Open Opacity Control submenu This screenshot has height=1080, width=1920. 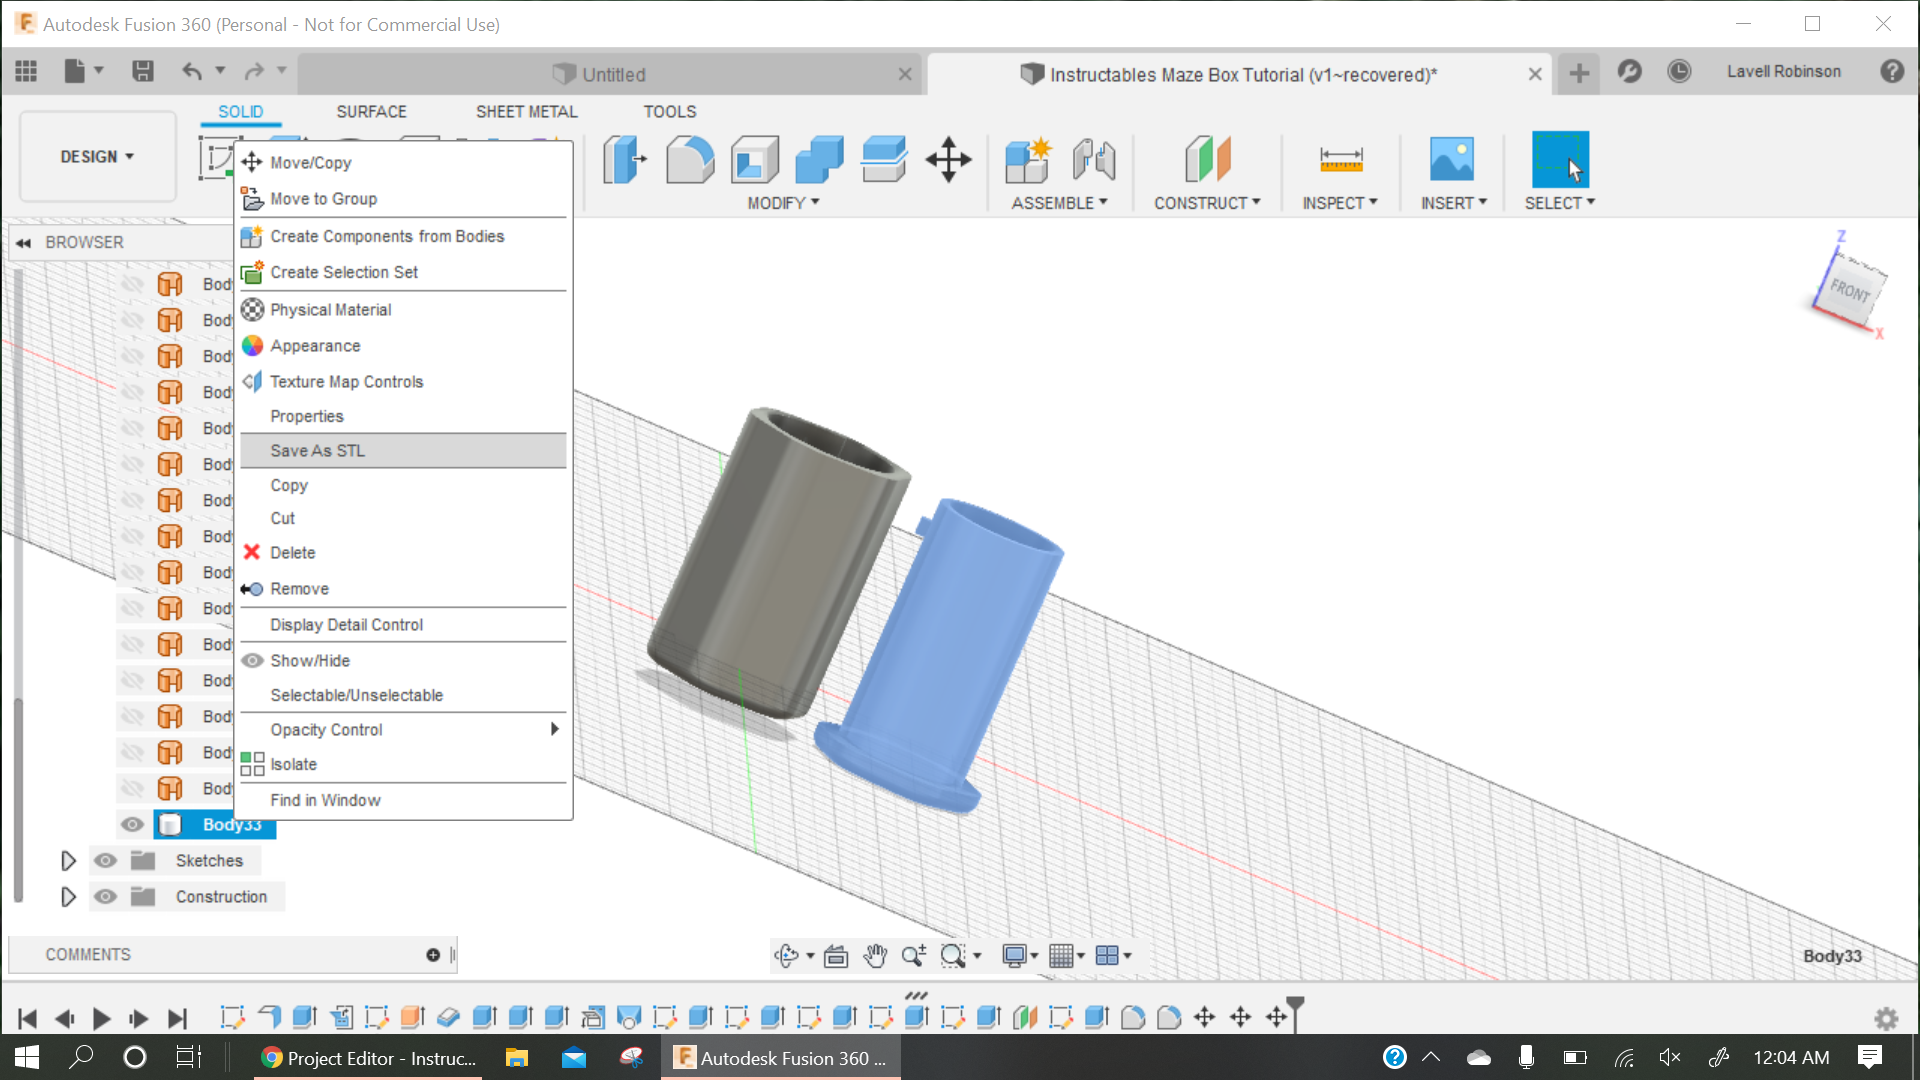(x=403, y=730)
